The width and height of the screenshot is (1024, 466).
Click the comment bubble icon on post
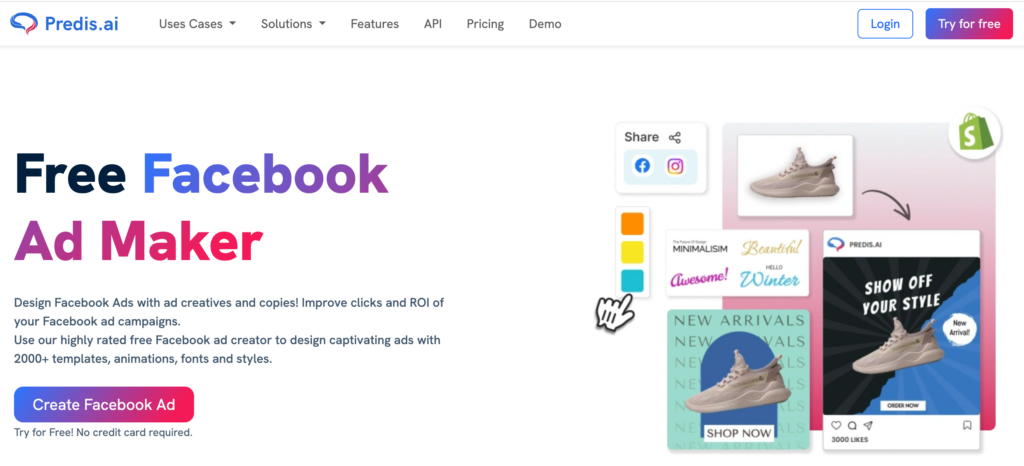pos(850,425)
